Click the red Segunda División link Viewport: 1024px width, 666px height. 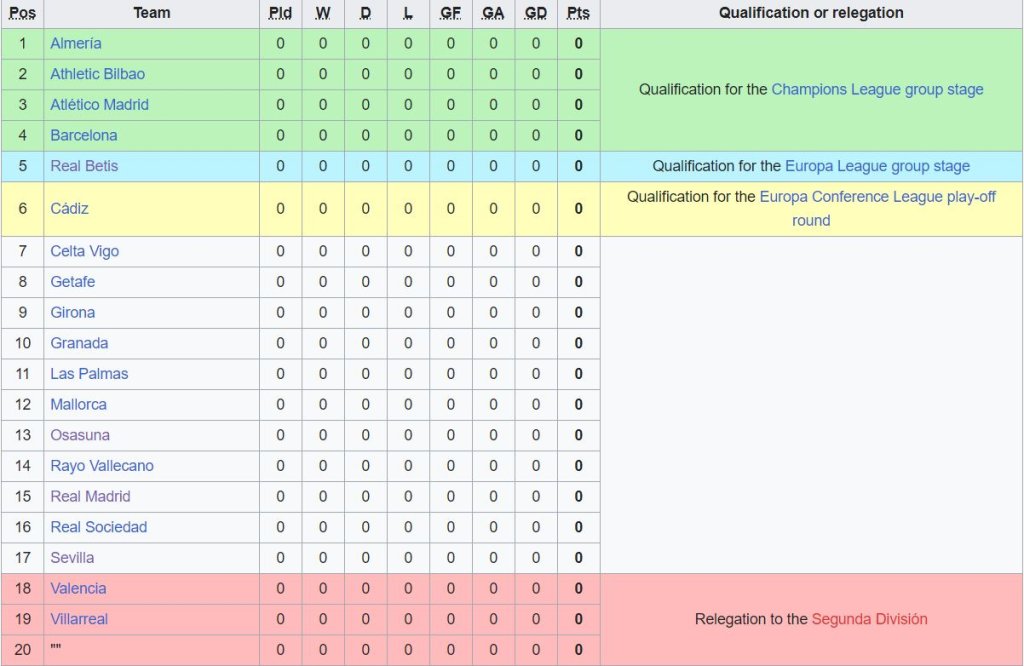(x=869, y=619)
